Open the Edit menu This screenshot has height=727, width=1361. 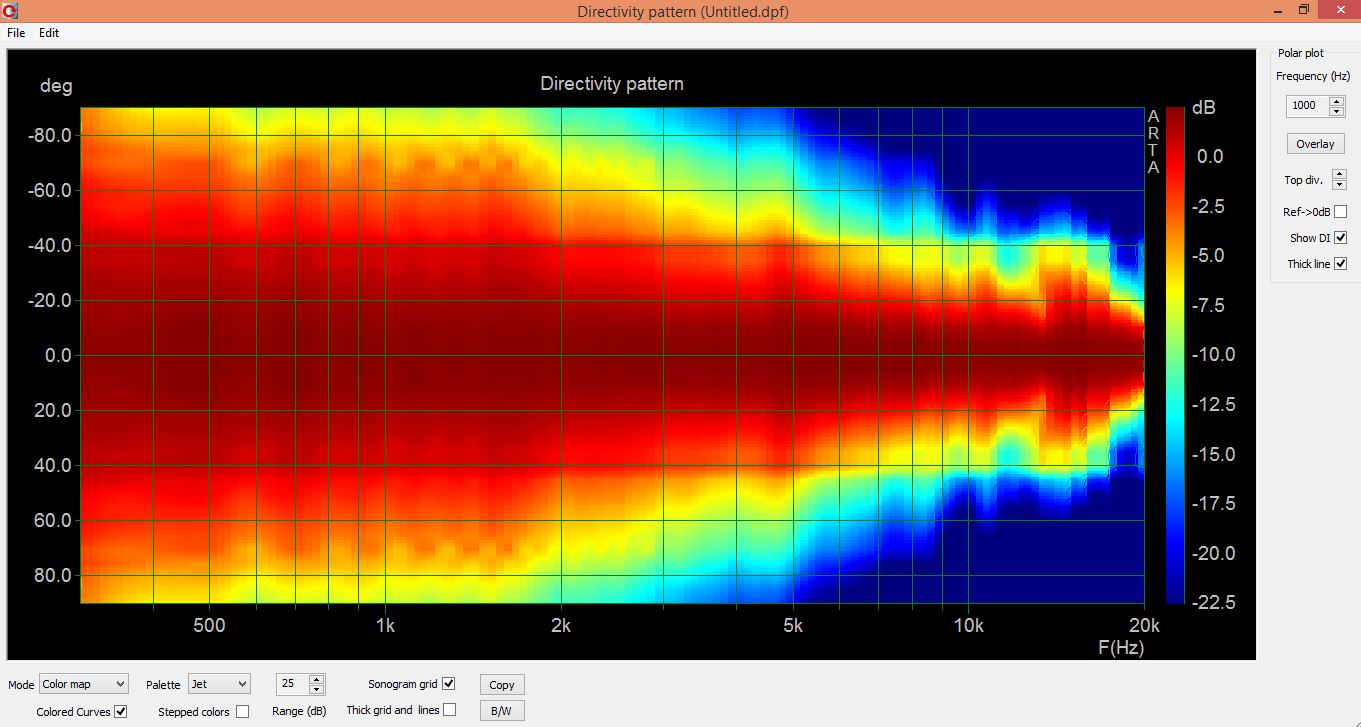(49, 33)
